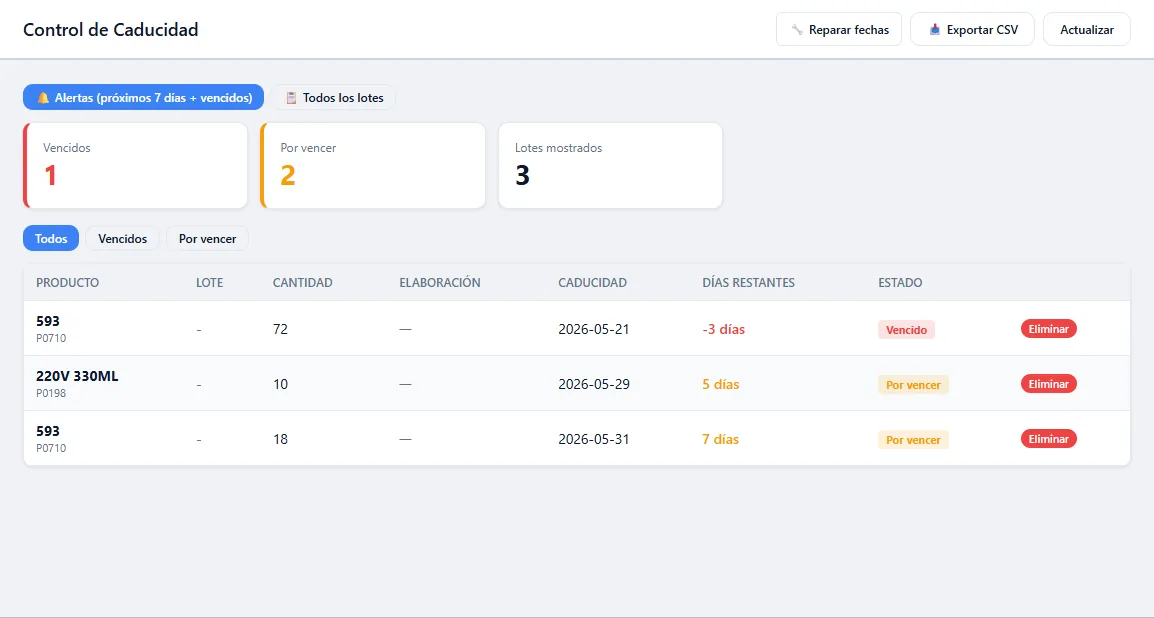
Task: Click the quantity 18 cell
Action: click(x=280, y=439)
